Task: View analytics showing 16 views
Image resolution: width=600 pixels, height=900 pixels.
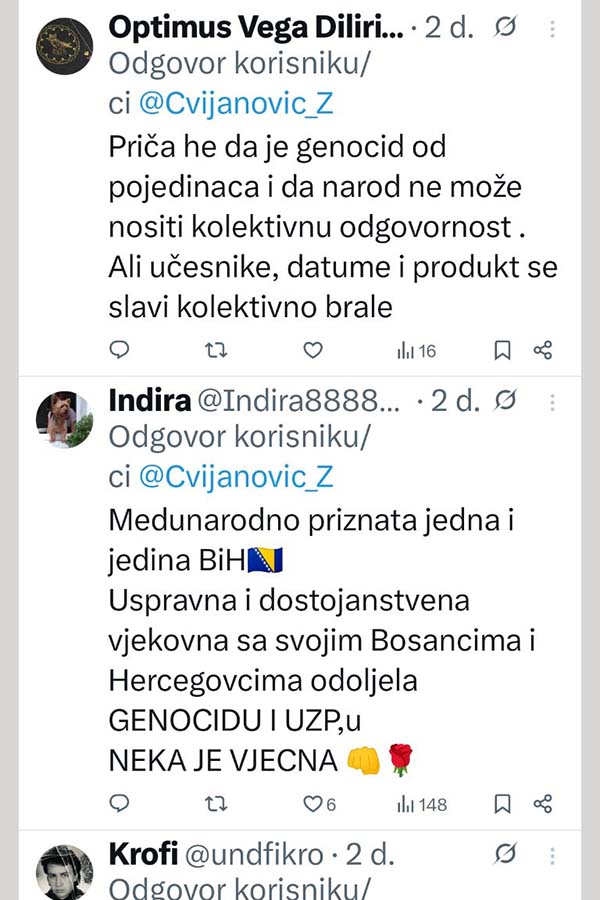Action: tap(416, 350)
